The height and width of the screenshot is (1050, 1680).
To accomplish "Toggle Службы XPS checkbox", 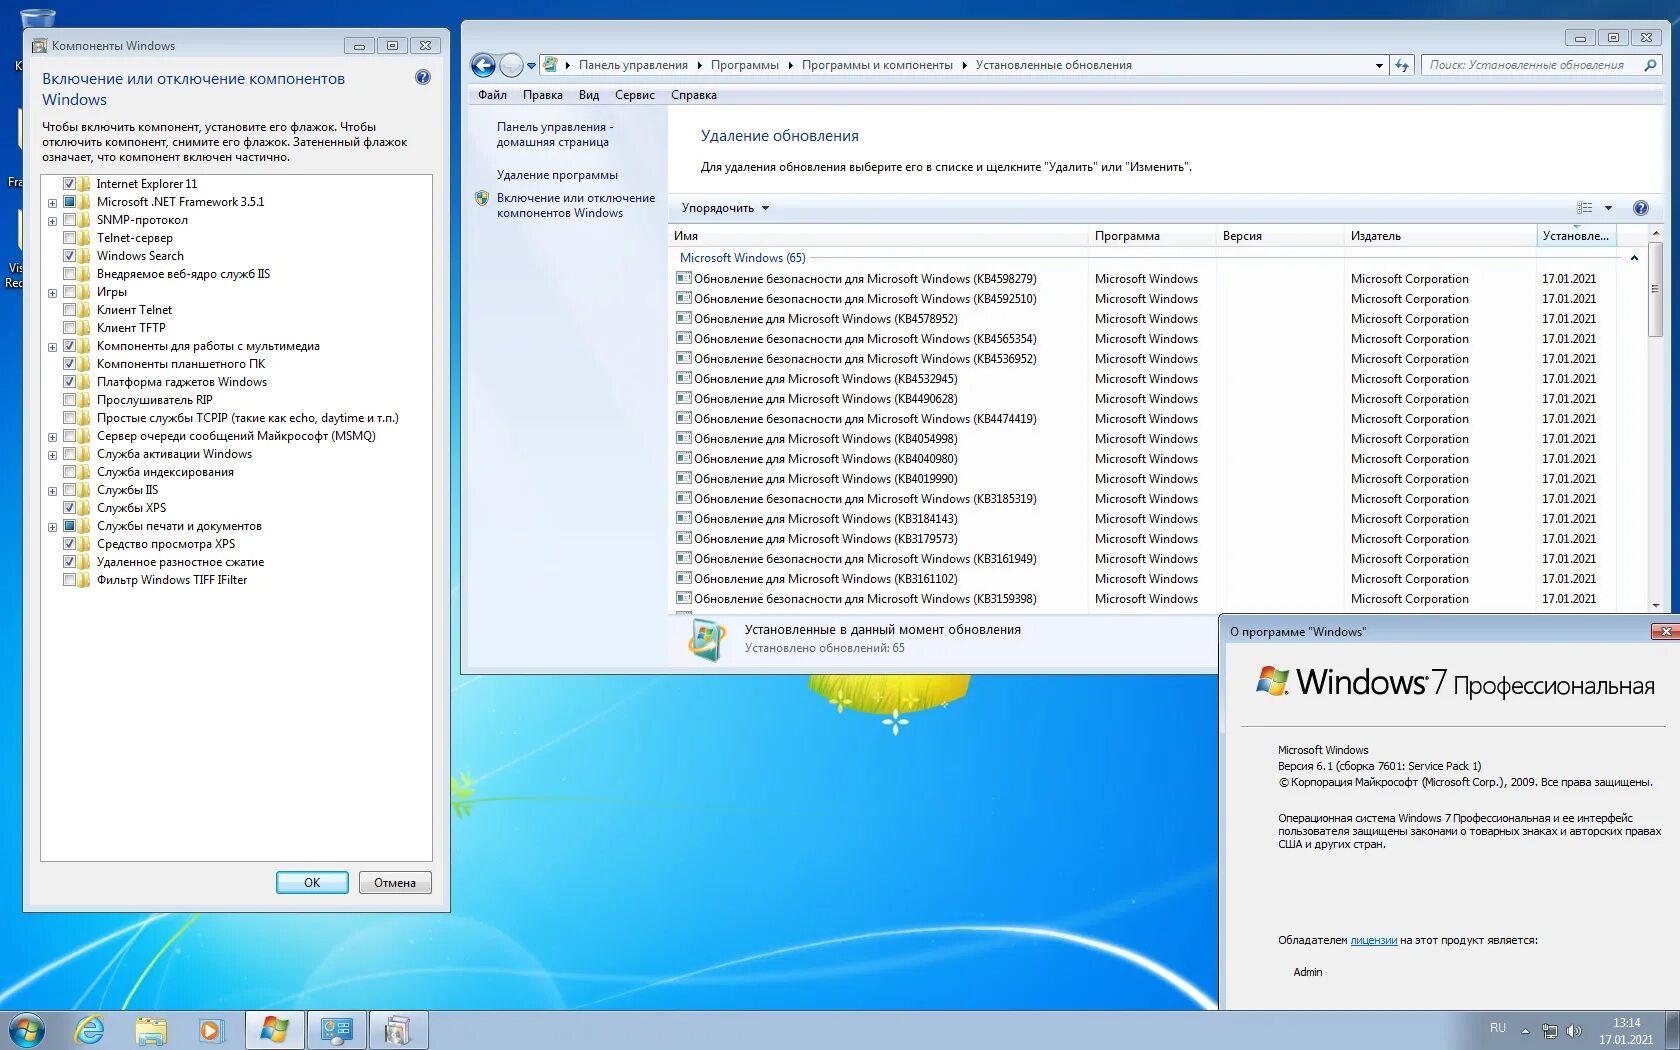I will tap(69, 508).
